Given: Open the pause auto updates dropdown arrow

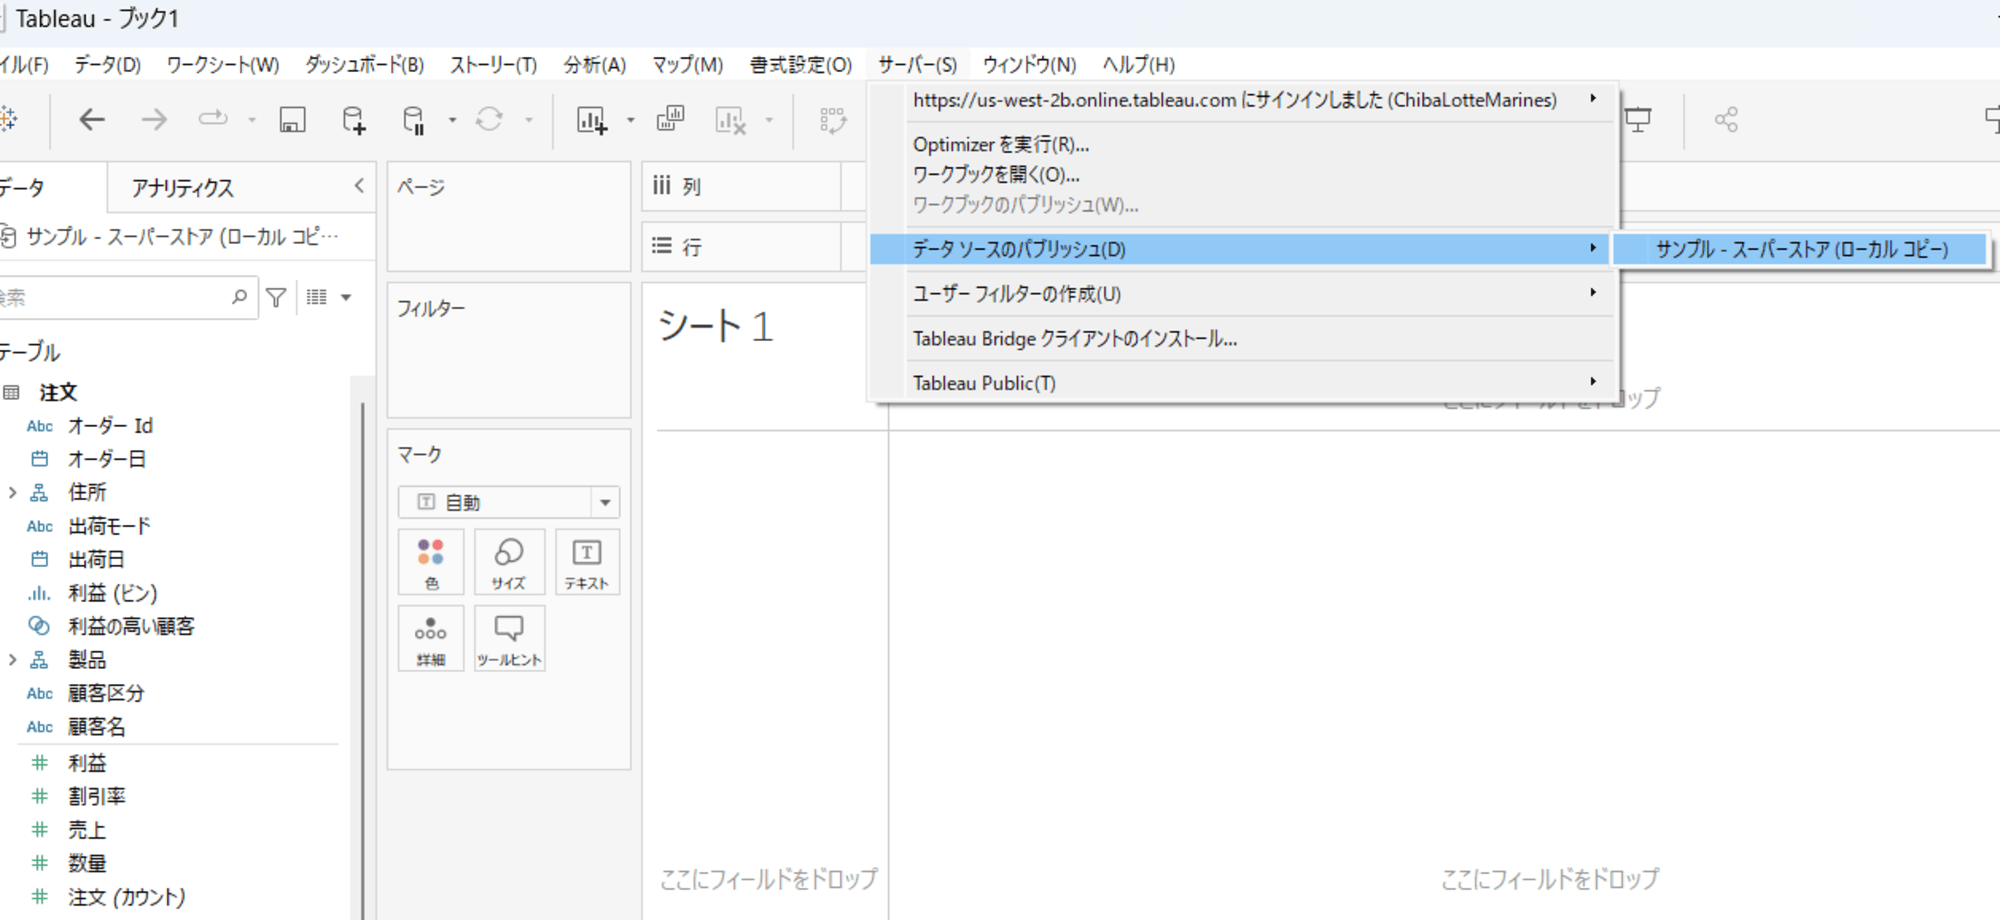Looking at the screenshot, I should coord(452,120).
